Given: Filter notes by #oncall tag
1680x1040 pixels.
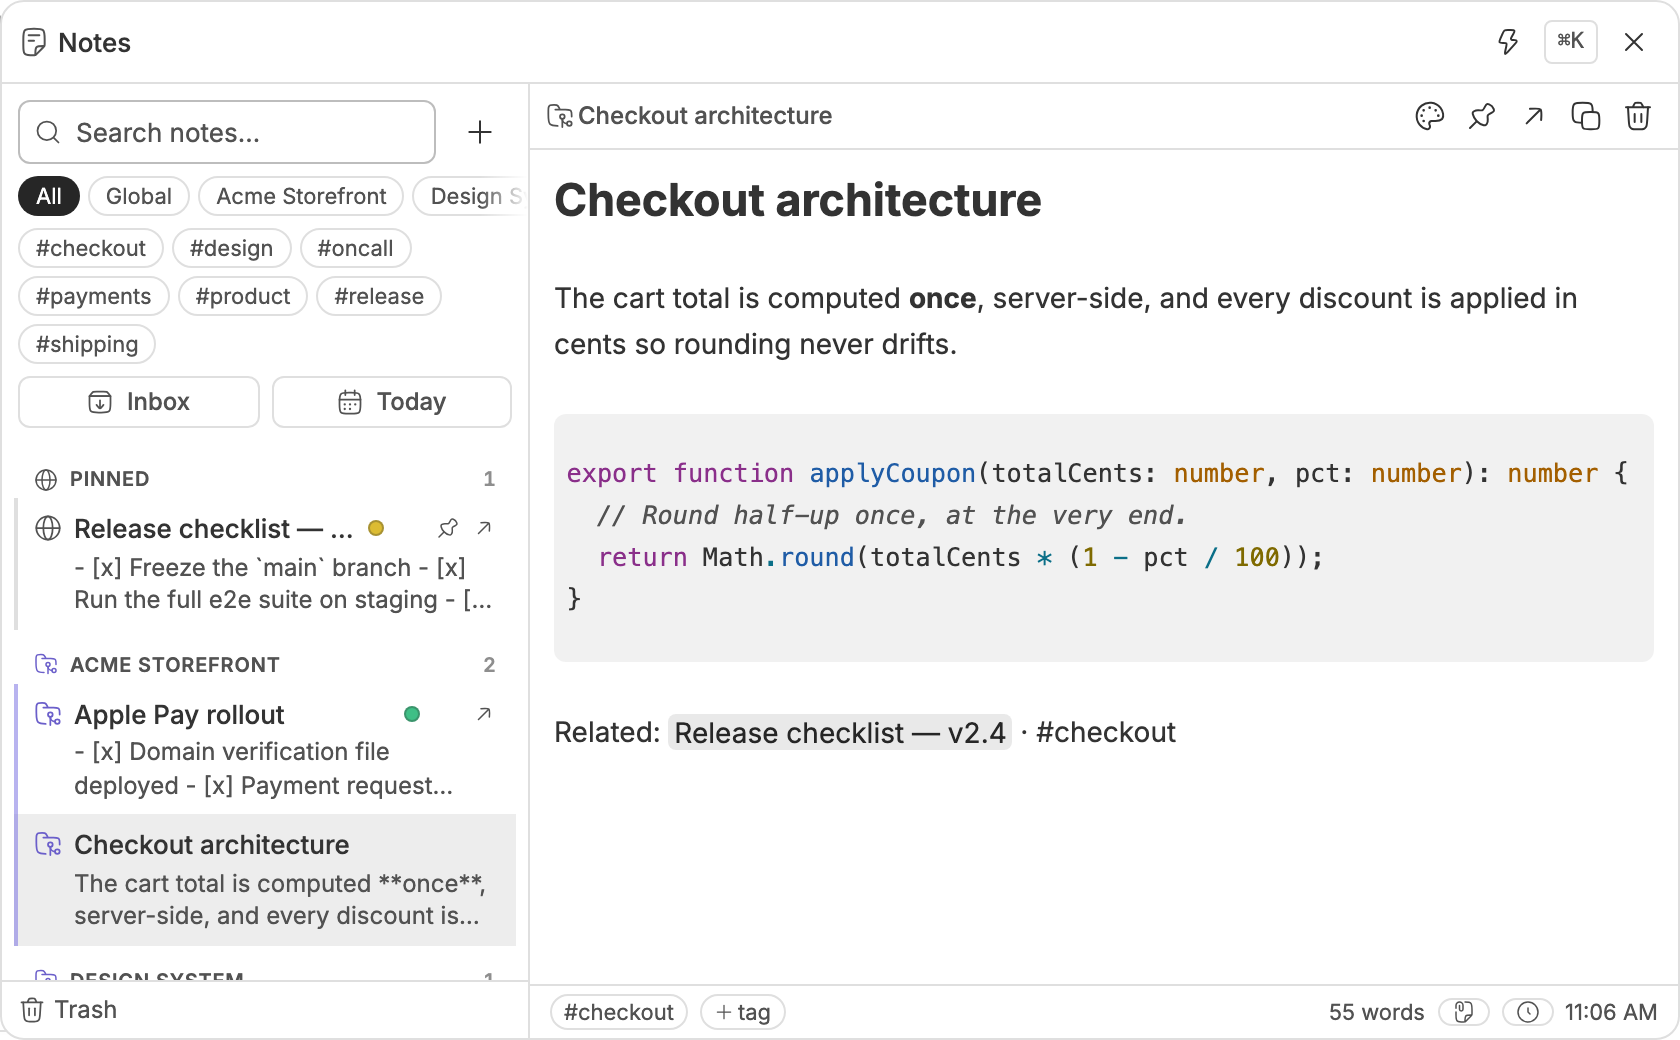Looking at the screenshot, I should tap(355, 248).
